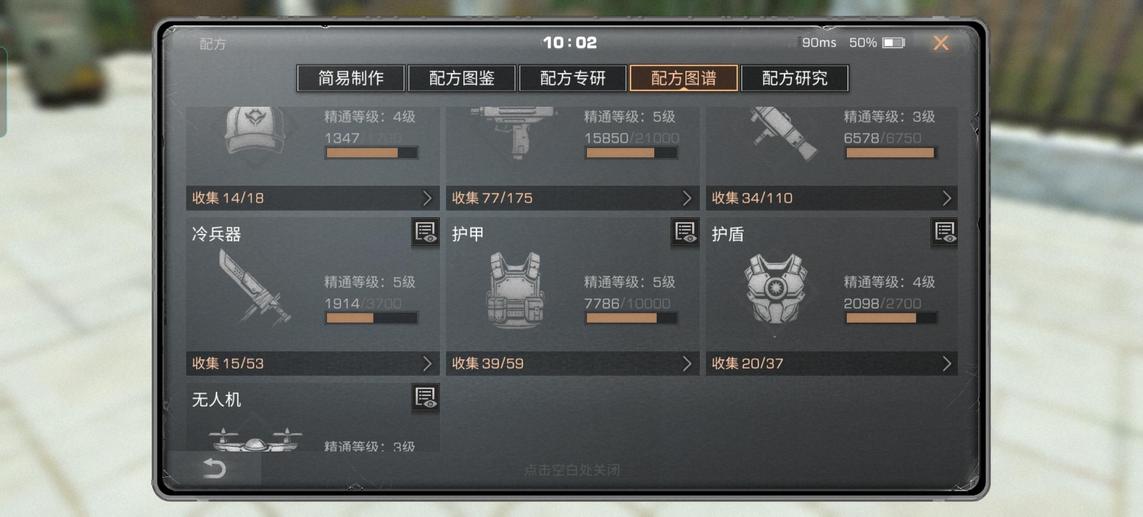The width and height of the screenshot is (1143, 517).
Task: Switch to the 配方研究 tab
Action: pyautogui.click(x=795, y=78)
